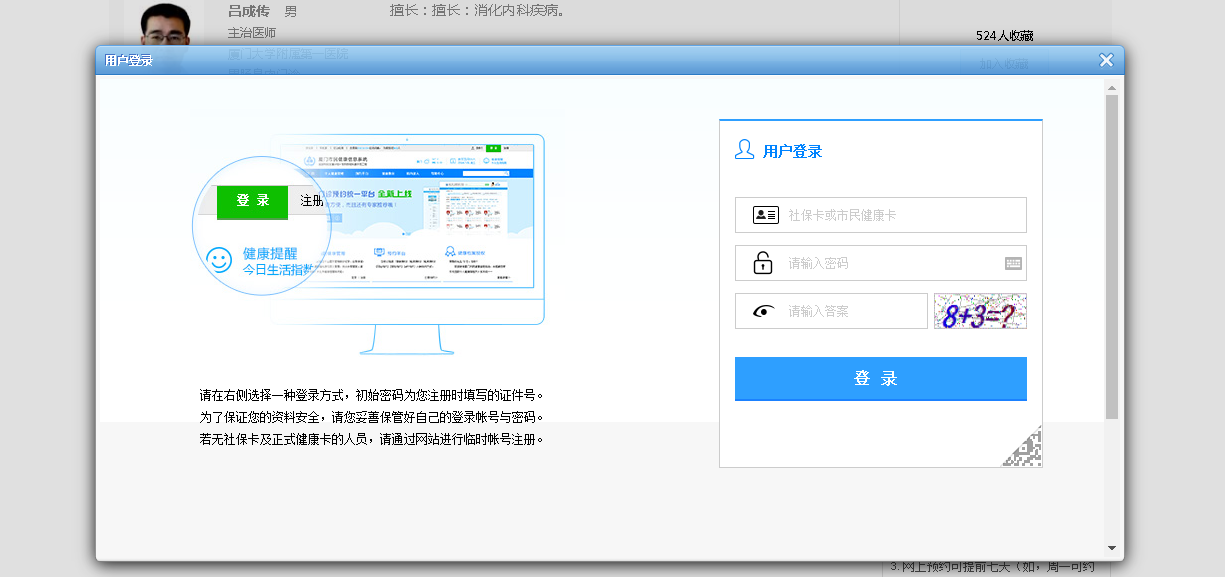Click the 健康提醒 text in the illustration
The height and width of the screenshot is (577, 1225).
click(270, 254)
